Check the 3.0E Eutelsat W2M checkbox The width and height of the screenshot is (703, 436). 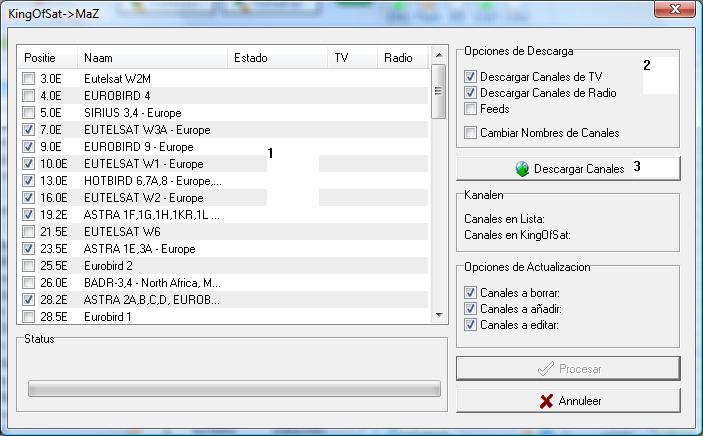point(28,79)
